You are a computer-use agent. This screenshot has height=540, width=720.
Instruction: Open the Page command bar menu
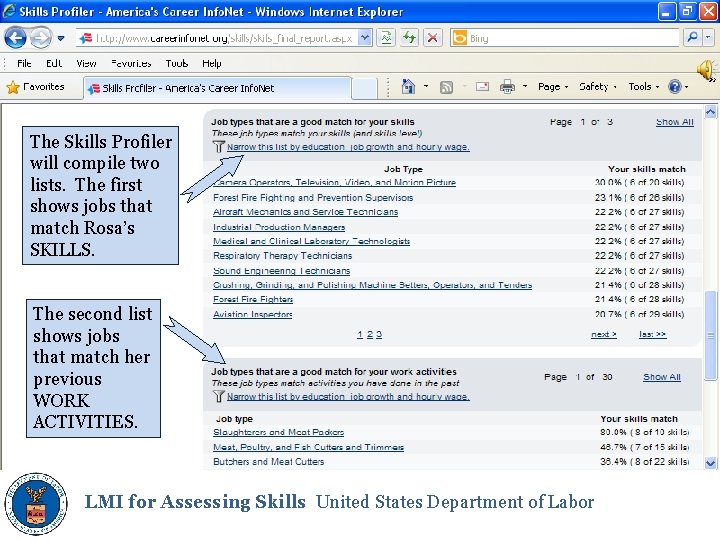[x=553, y=86]
